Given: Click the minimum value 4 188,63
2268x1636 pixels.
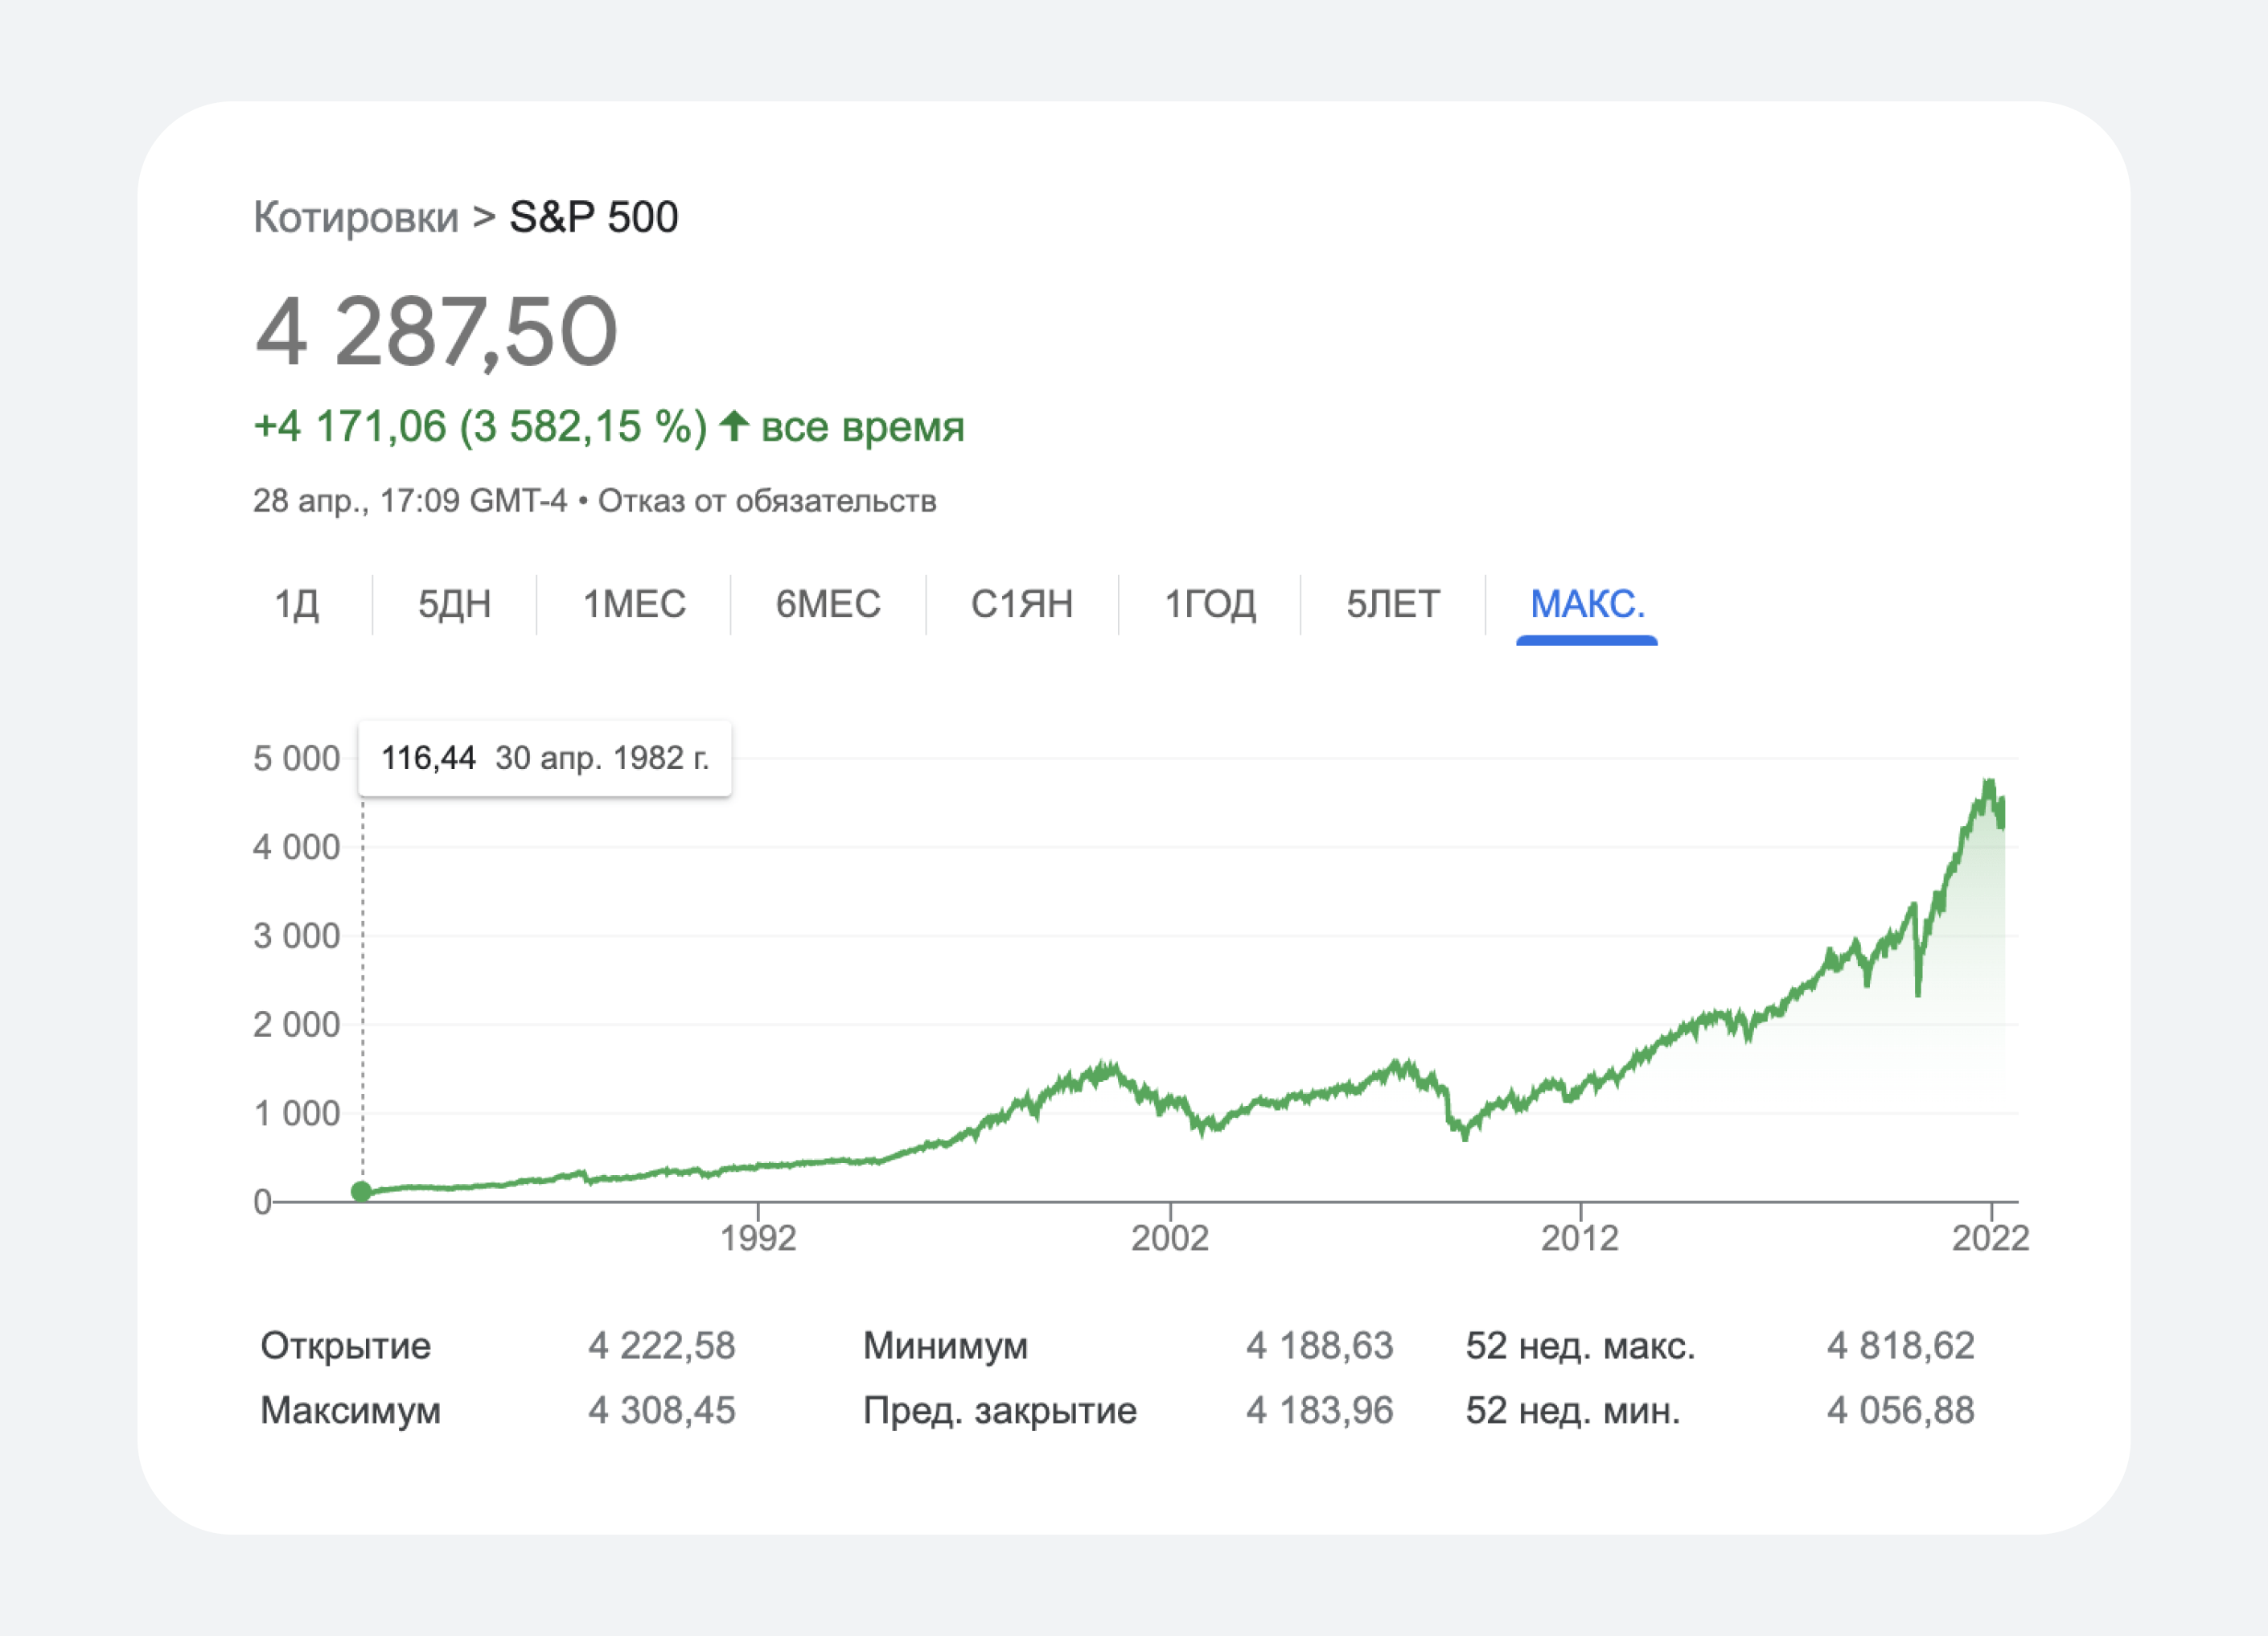Looking at the screenshot, I should click(x=1320, y=1346).
